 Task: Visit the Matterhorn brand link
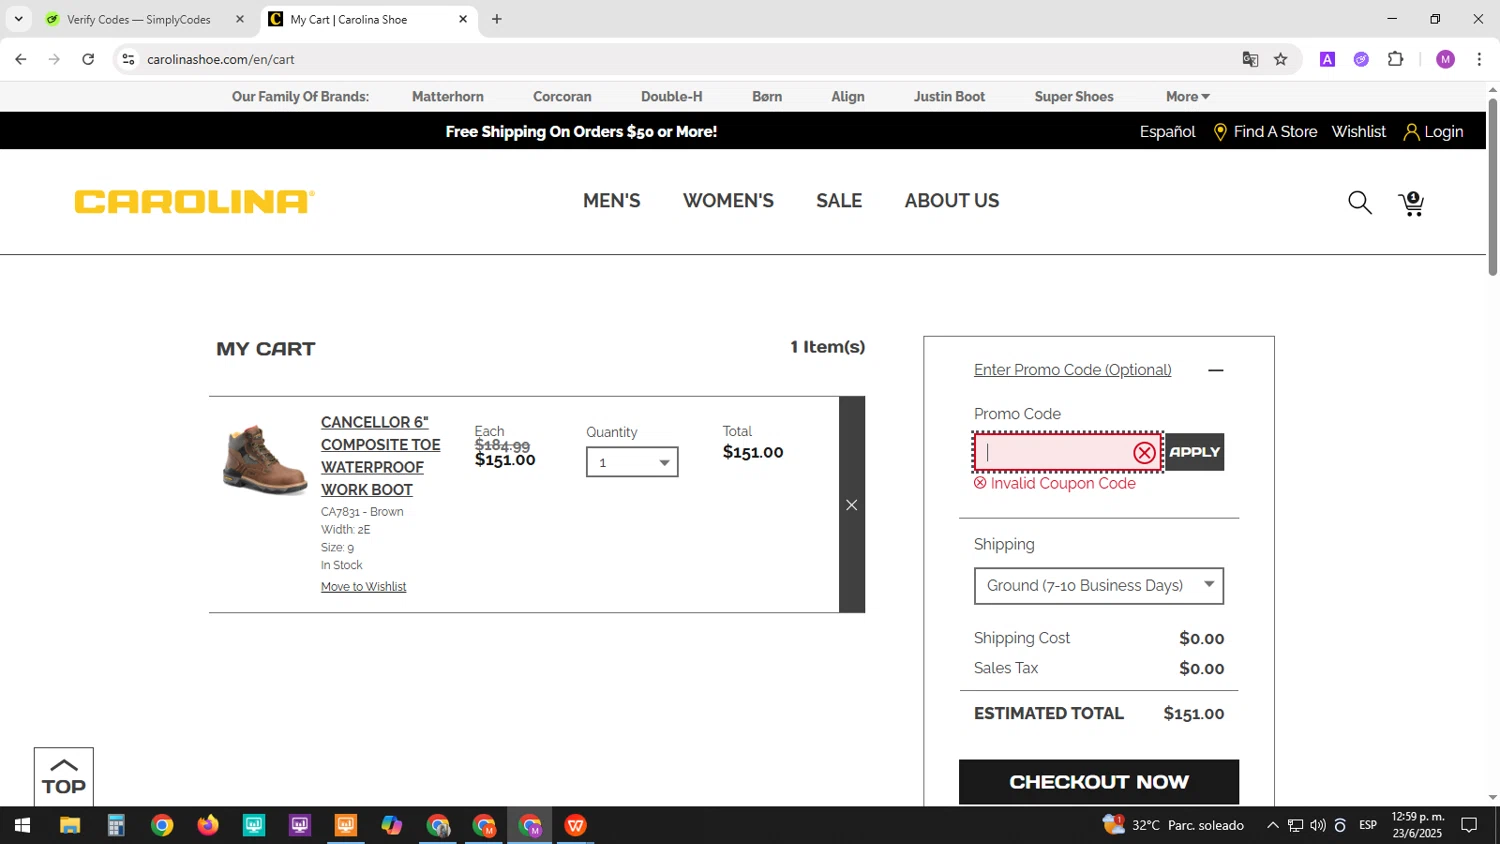(x=448, y=97)
